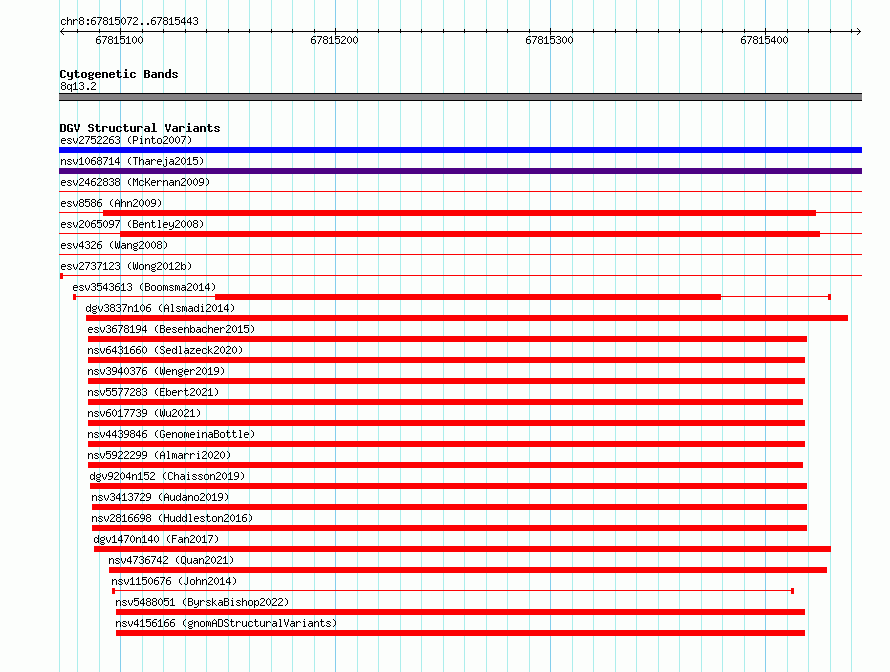
Task: Click nsv2816698 (Huddleston2016) label
Action: tap(172, 518)
